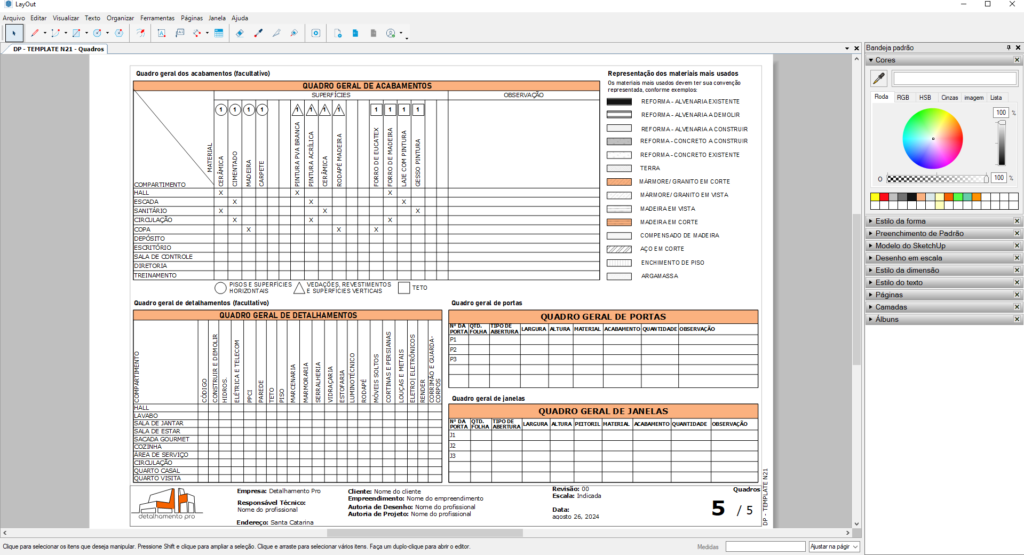Choose the Rectangle shape tool

(x=76, y=33)
